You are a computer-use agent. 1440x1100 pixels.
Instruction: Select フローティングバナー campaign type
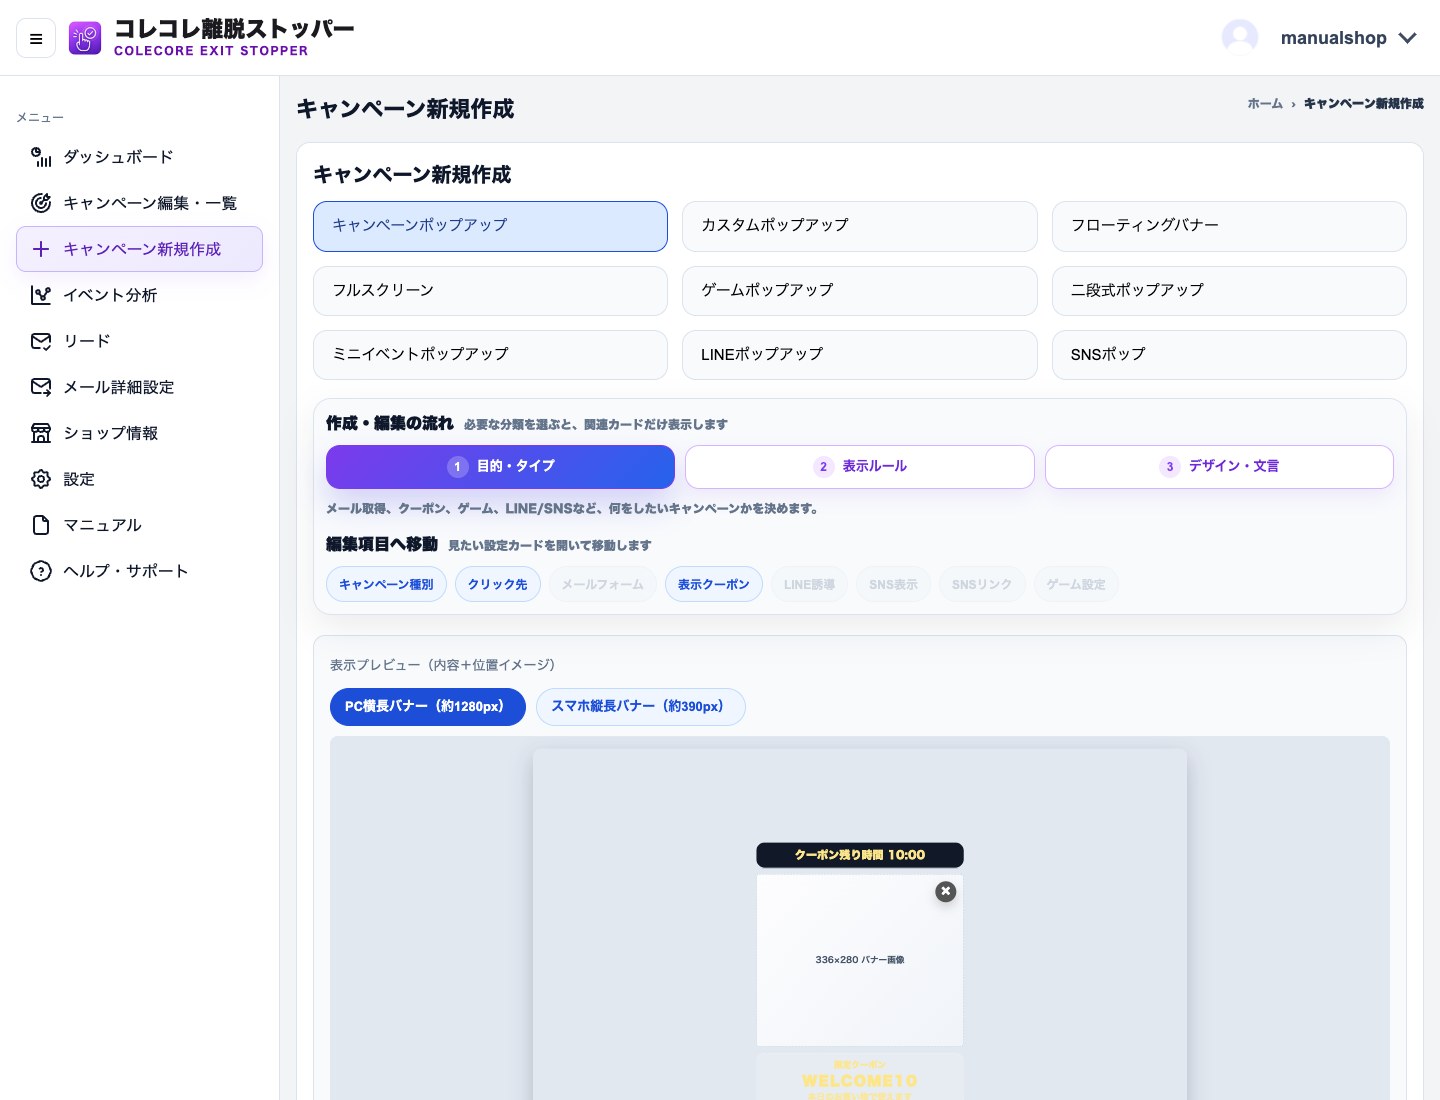tap(1229, 226)
